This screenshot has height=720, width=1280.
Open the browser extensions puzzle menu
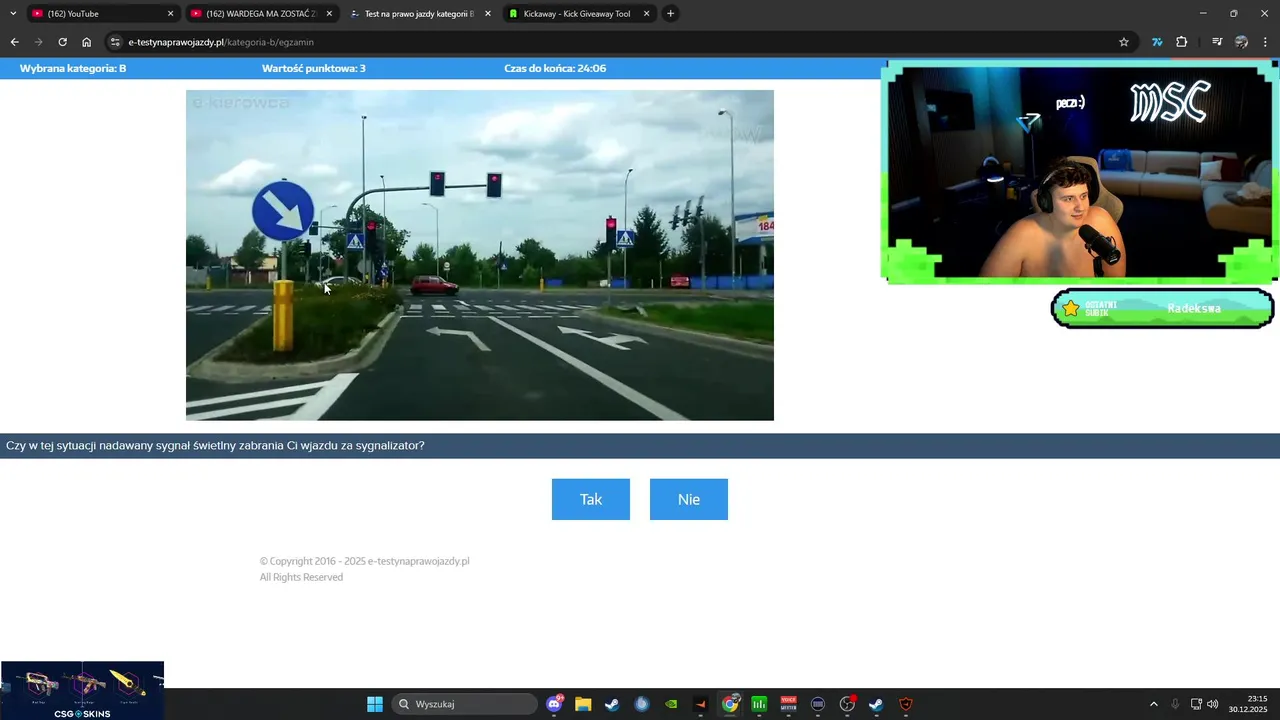[x=1181, y=42]
